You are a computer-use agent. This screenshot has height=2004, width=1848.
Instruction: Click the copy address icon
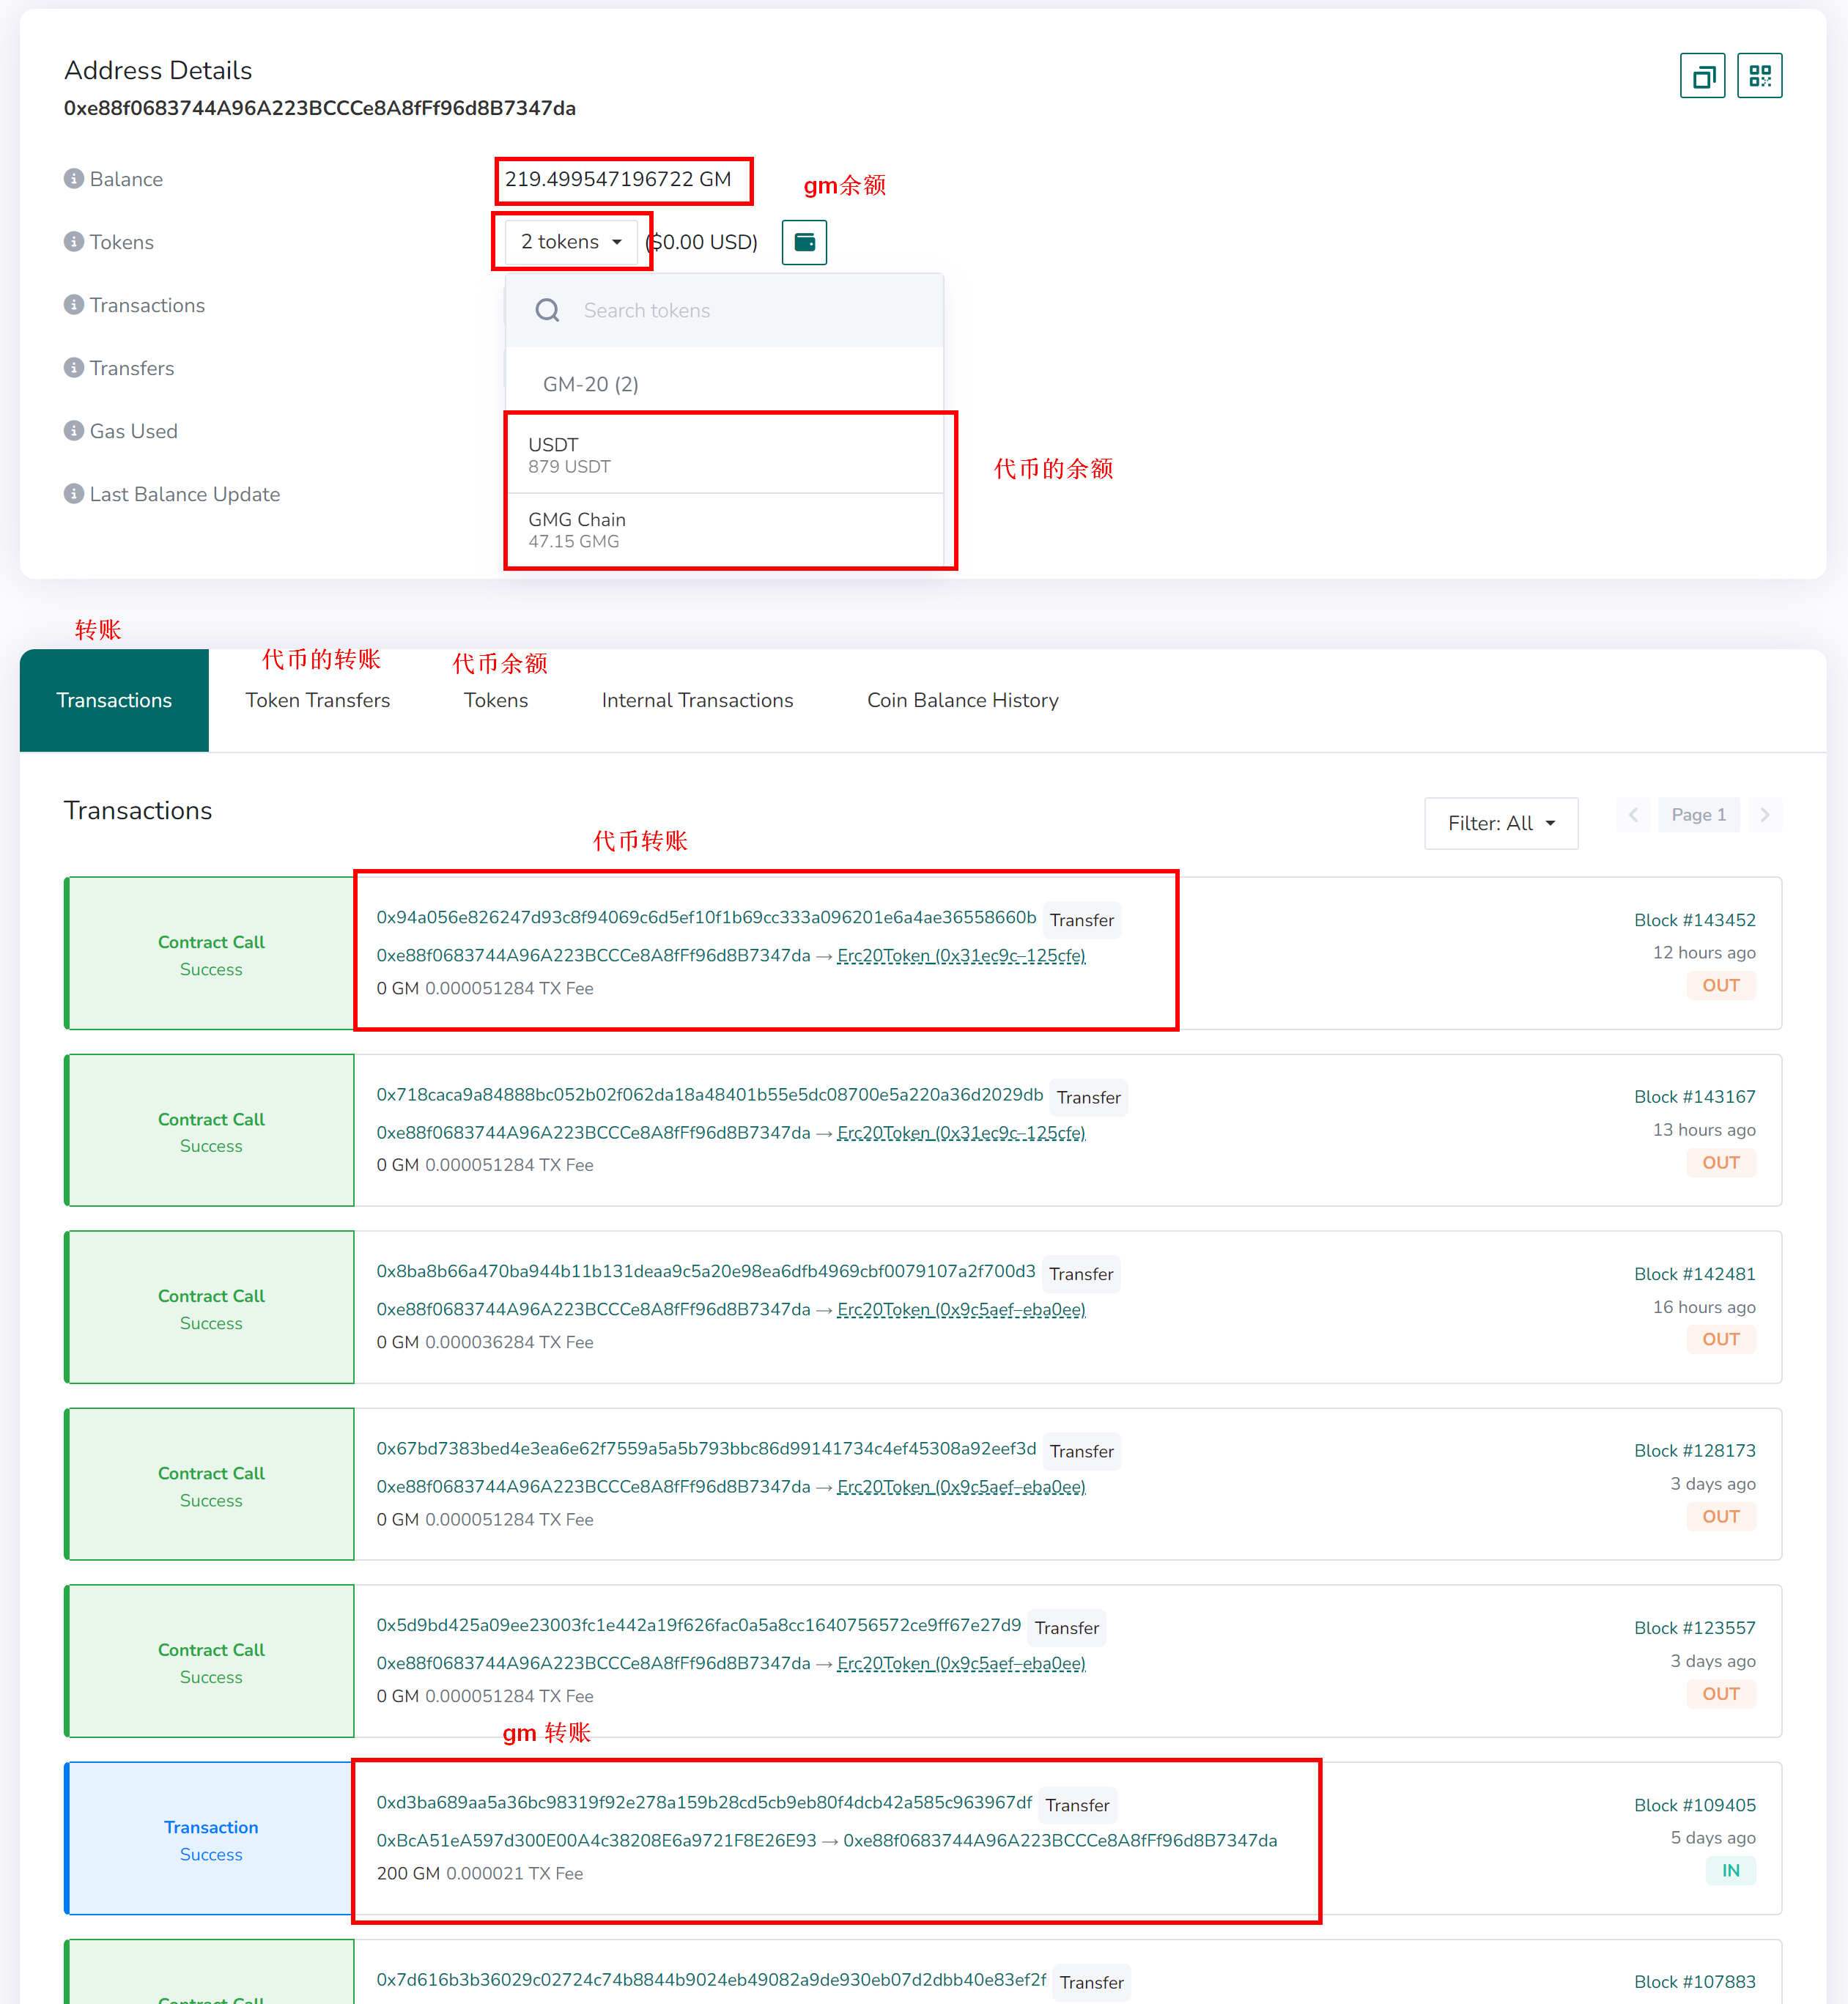(x=1702, y=76)
